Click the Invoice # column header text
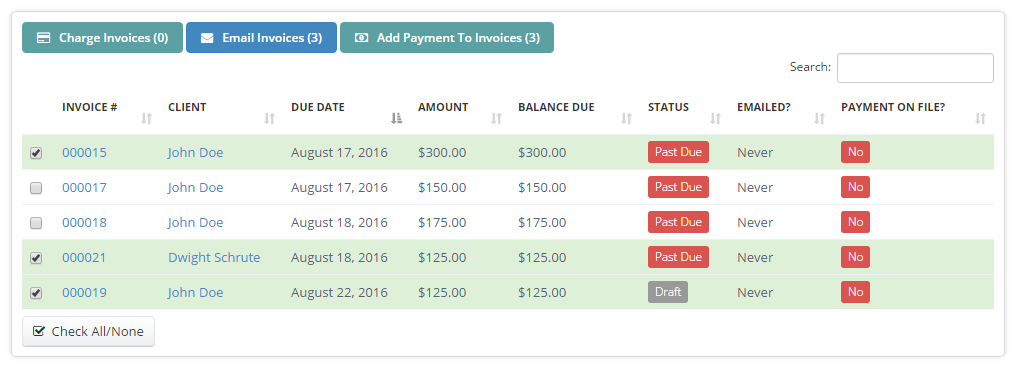1014x368 pixels. [89, 107]
